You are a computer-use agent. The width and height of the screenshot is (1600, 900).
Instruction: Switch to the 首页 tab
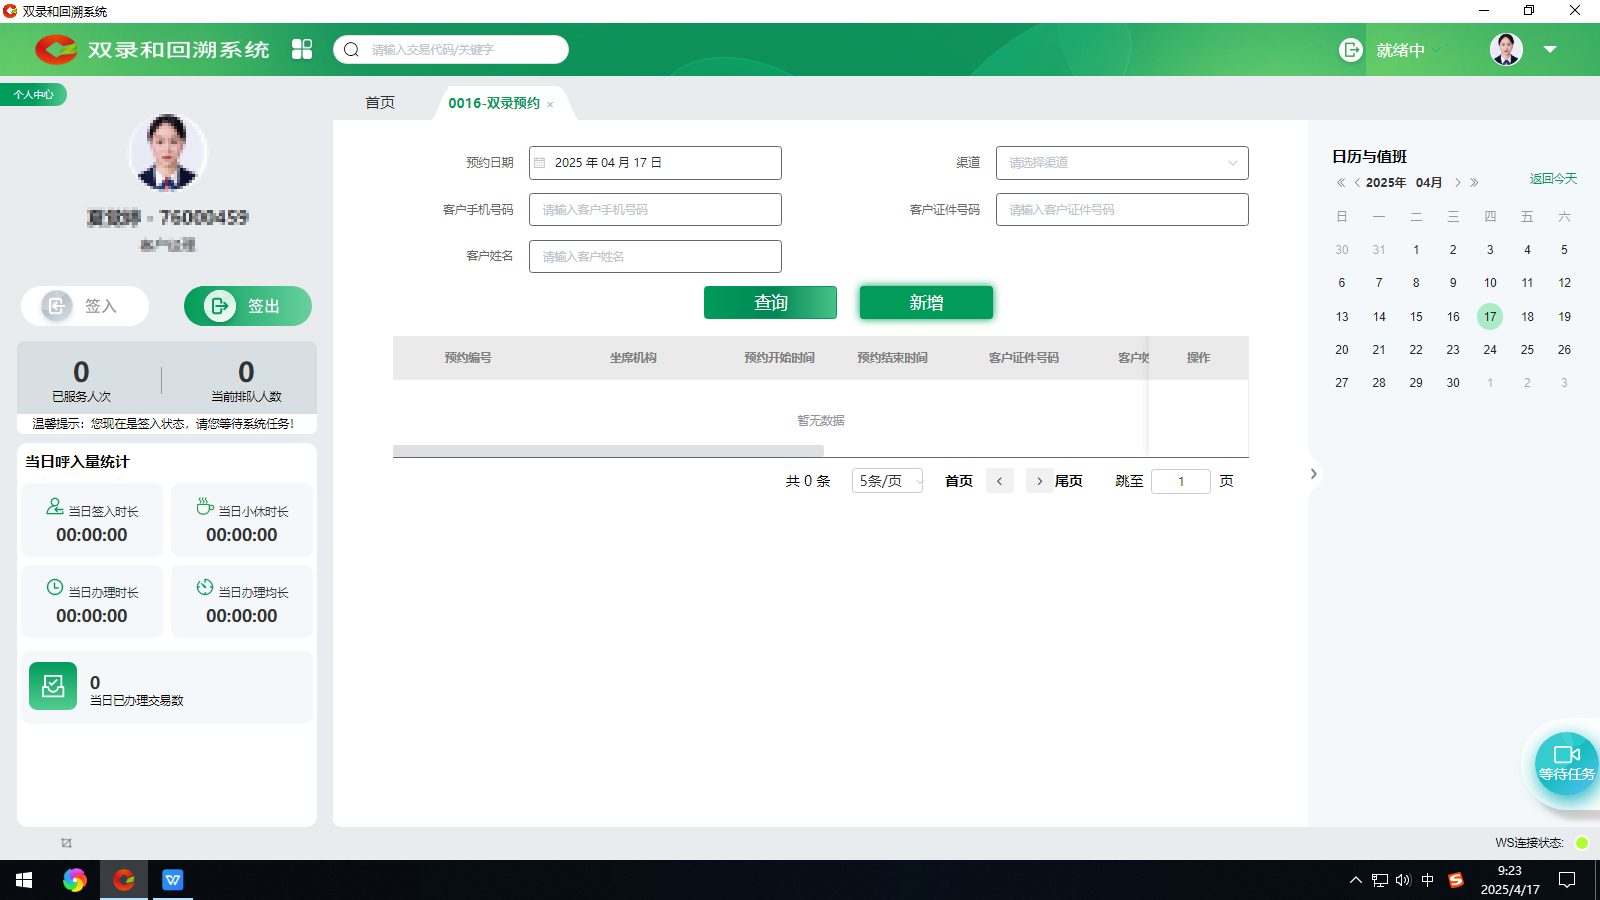tap(380, 103)
